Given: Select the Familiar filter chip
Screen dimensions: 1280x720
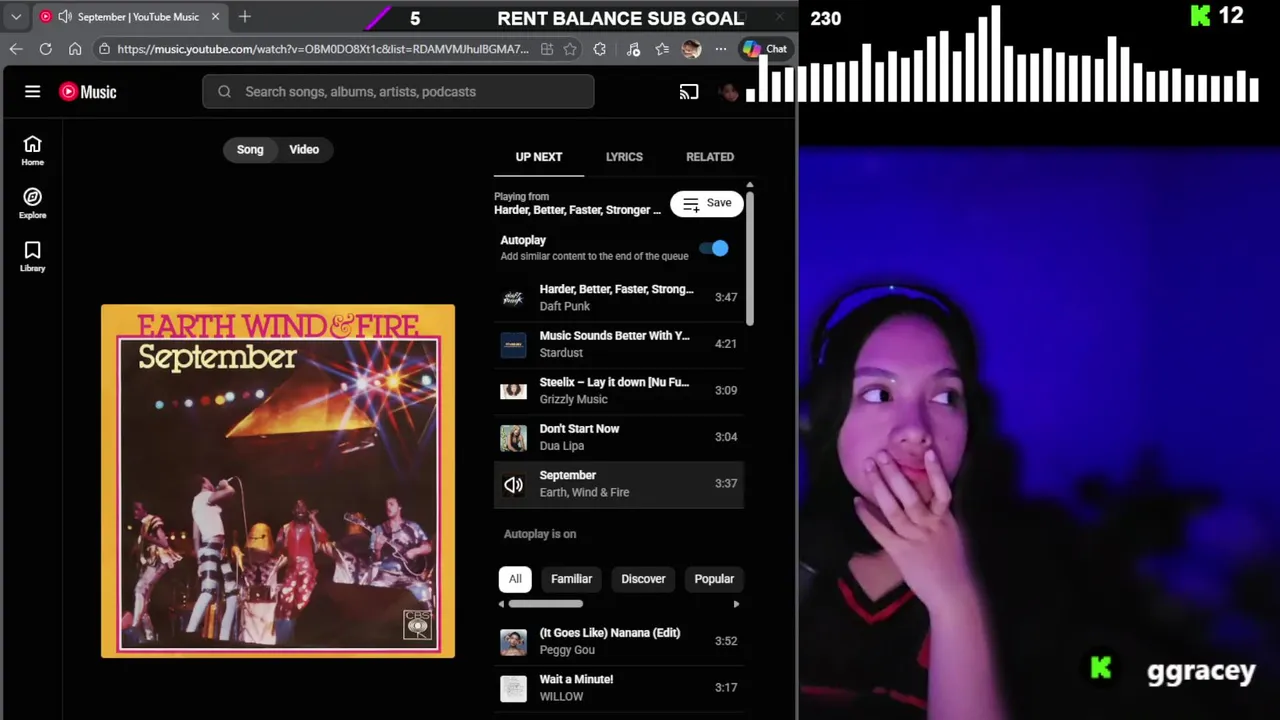Looking at the screenshot, I should [571, 579].
